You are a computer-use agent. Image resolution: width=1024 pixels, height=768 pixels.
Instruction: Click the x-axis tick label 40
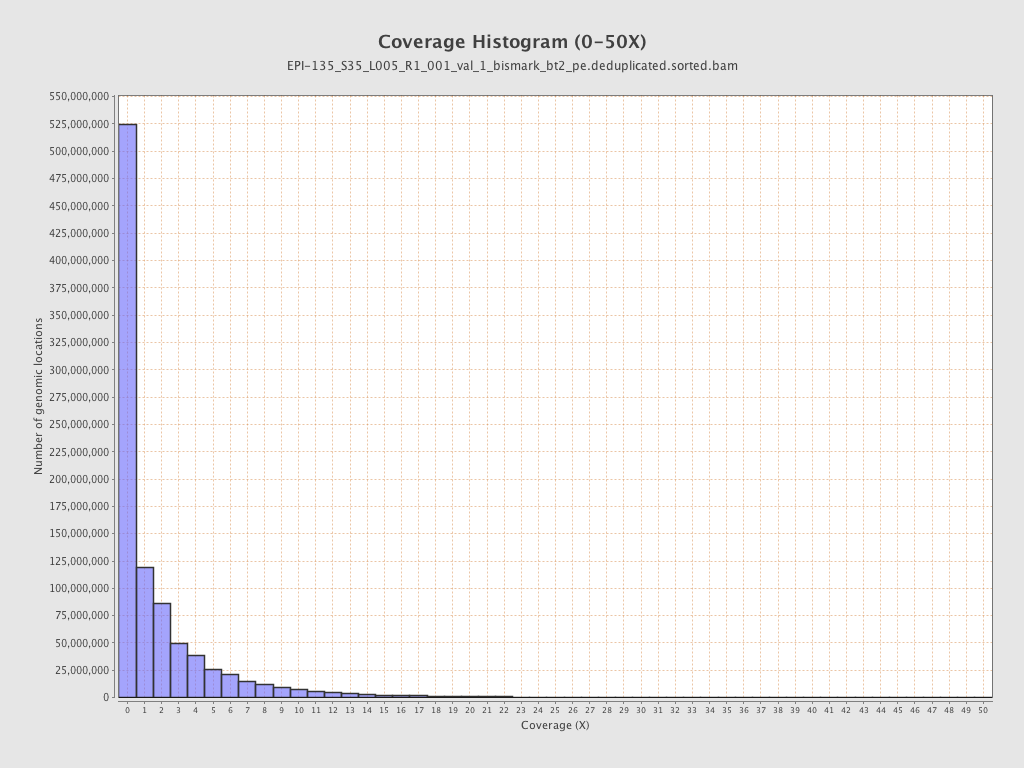click(812, 711)
